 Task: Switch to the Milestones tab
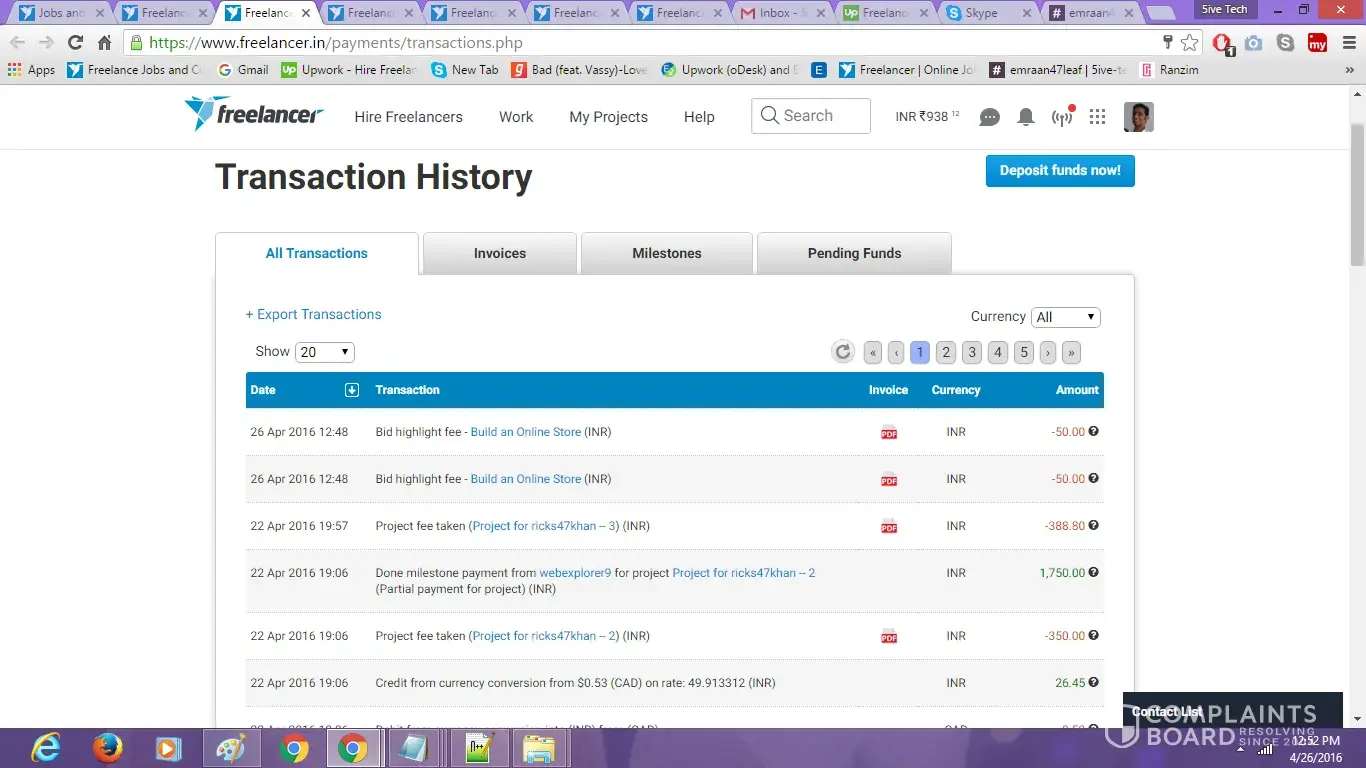(666, 254)
